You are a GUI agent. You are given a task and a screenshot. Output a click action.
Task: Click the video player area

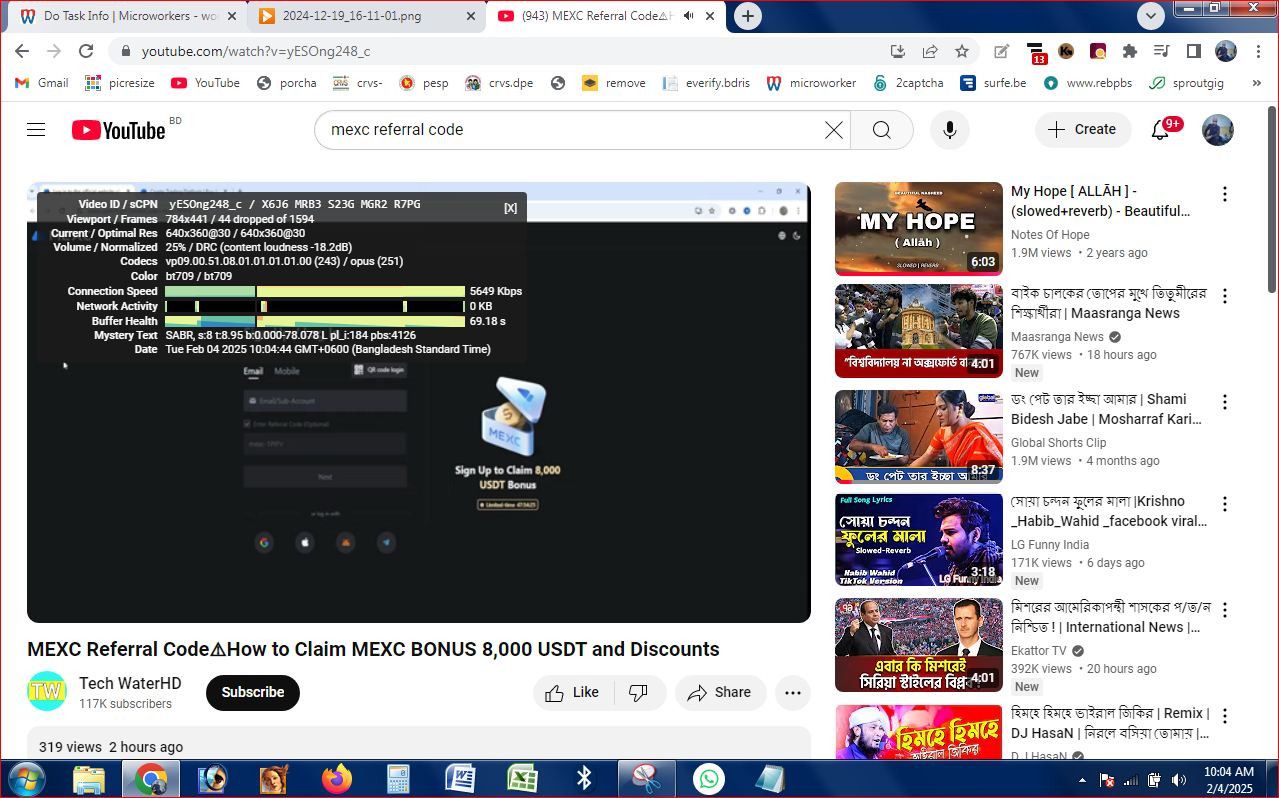click(419, 402)
